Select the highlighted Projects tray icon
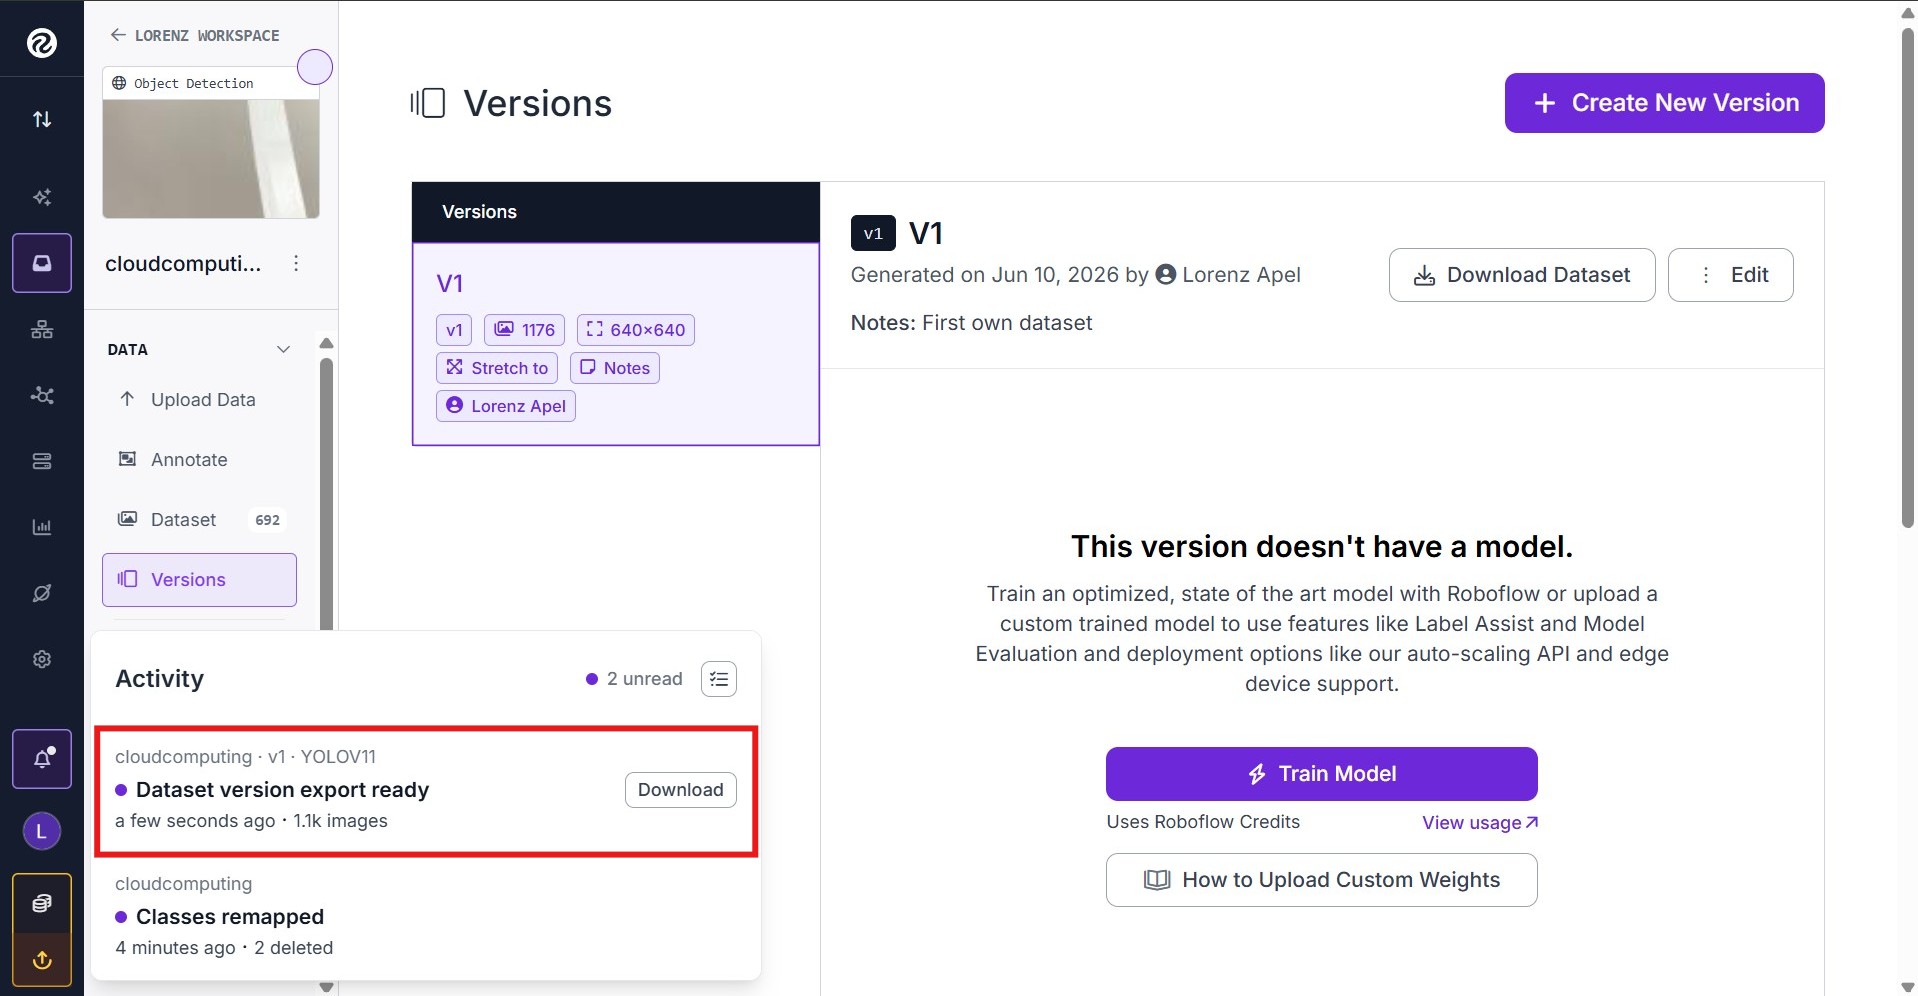1918x996 pixels. click(x=42, y=263)
